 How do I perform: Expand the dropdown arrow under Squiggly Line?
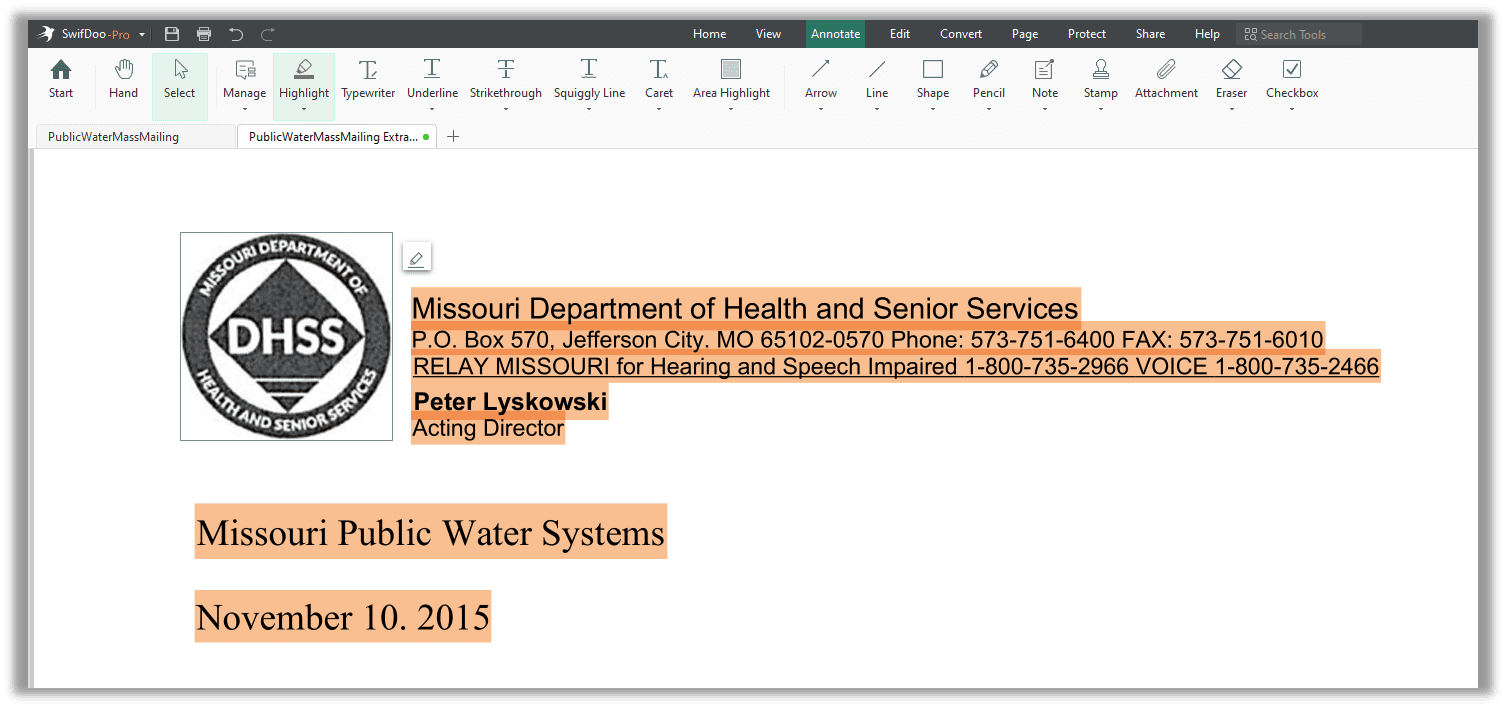[589, 109]
